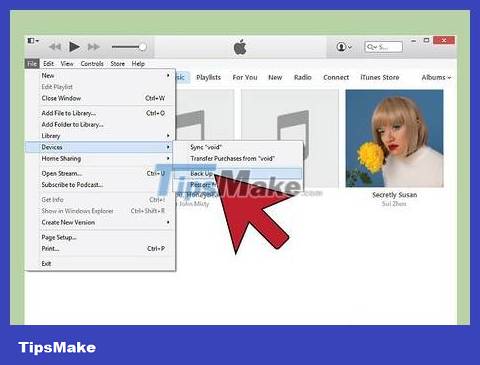
Task: Open the account user icon dropdown
Action: [344, 47]
